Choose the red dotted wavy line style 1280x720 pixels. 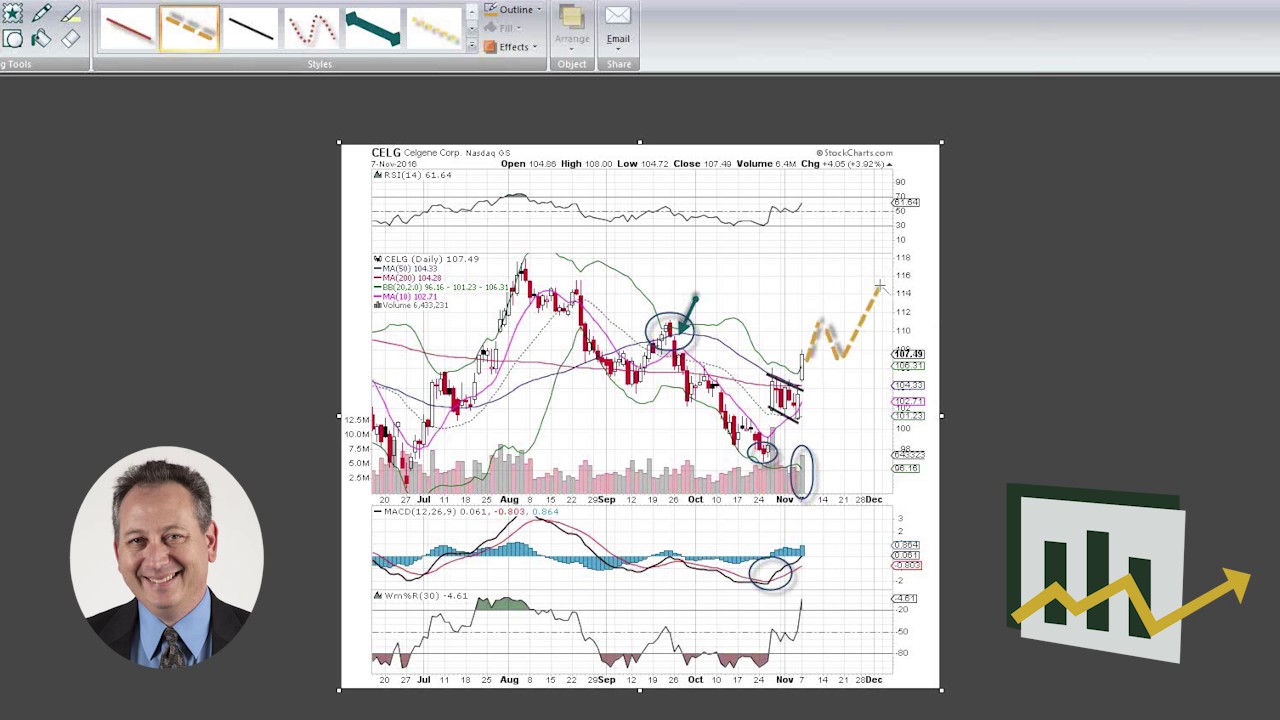pos(310,28)
